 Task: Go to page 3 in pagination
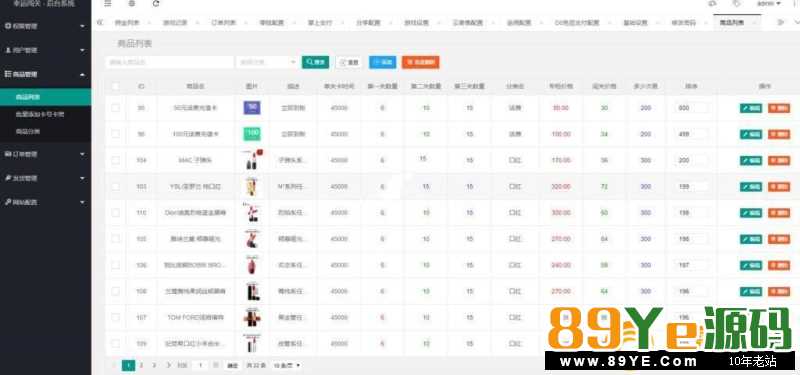click(154, 365)
